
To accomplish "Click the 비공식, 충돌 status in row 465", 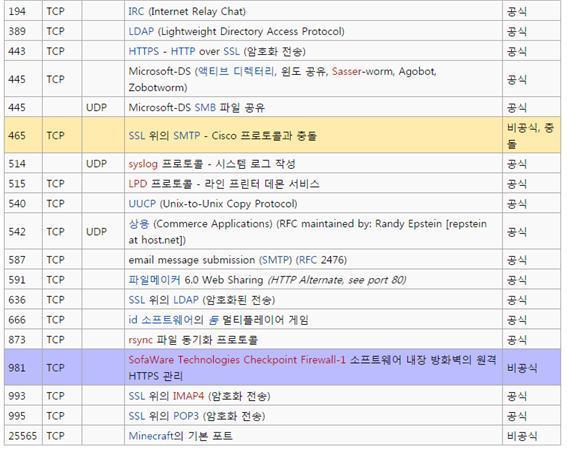I will (x=530, y=136).
